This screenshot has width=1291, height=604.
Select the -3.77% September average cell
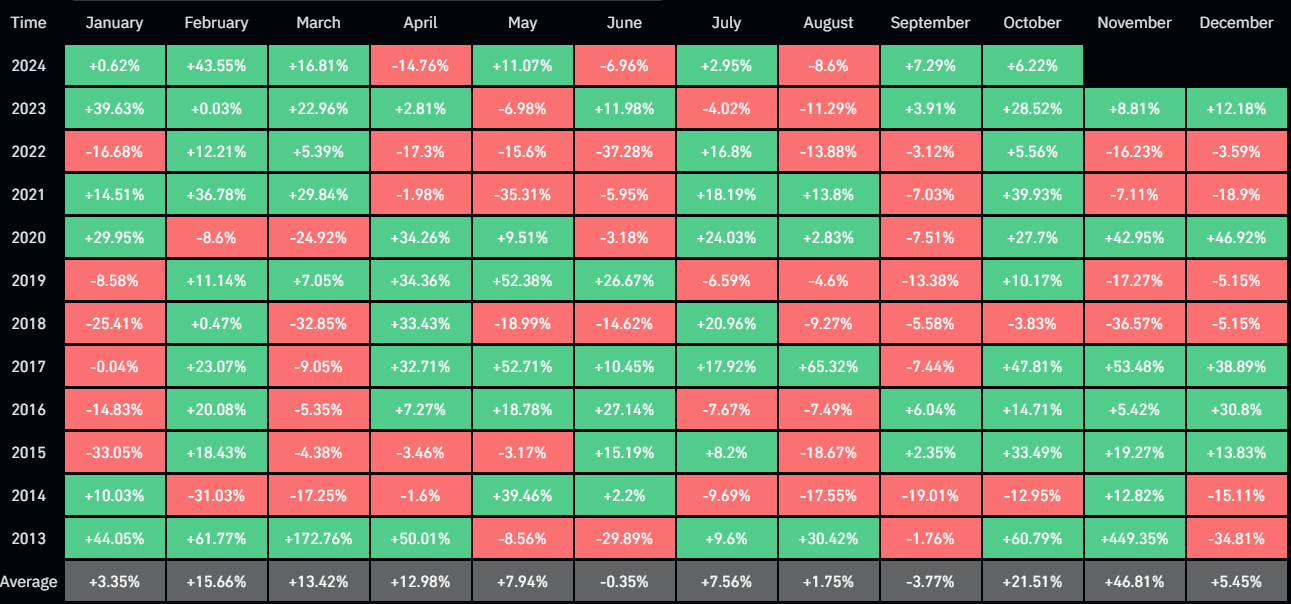point(930,581)
